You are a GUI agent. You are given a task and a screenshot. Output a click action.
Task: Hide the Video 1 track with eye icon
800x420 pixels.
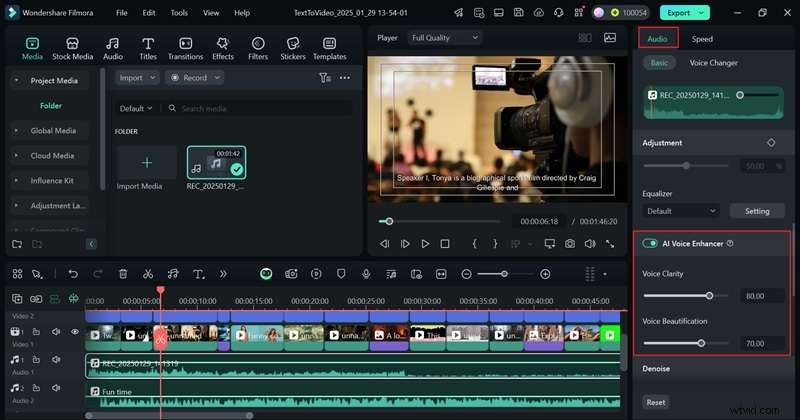pyautogui.click(x=75, y=332)
